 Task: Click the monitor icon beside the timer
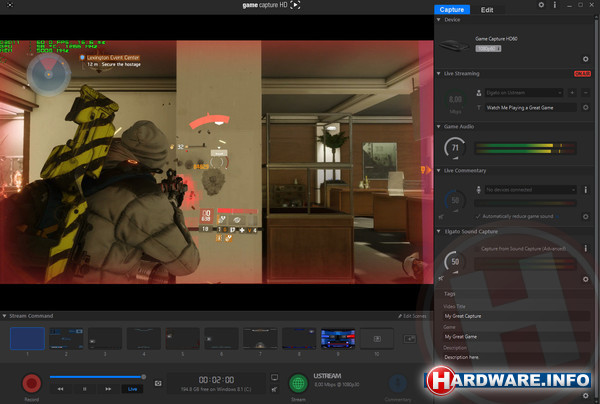click(x=274, y=378)
